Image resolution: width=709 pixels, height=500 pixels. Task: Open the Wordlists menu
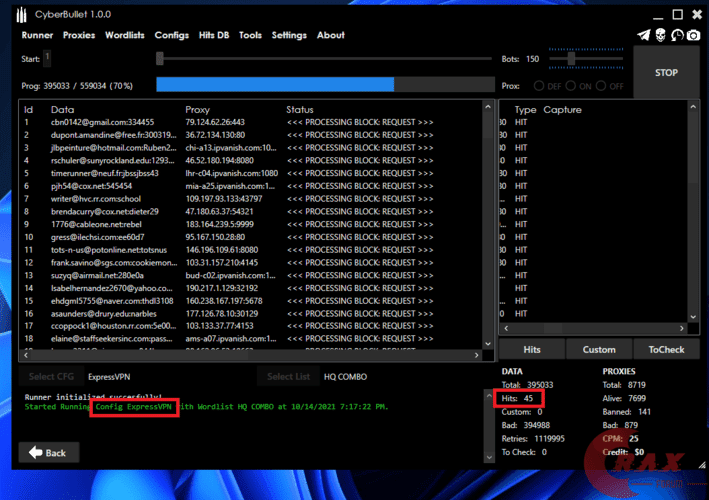coord(125,35)
